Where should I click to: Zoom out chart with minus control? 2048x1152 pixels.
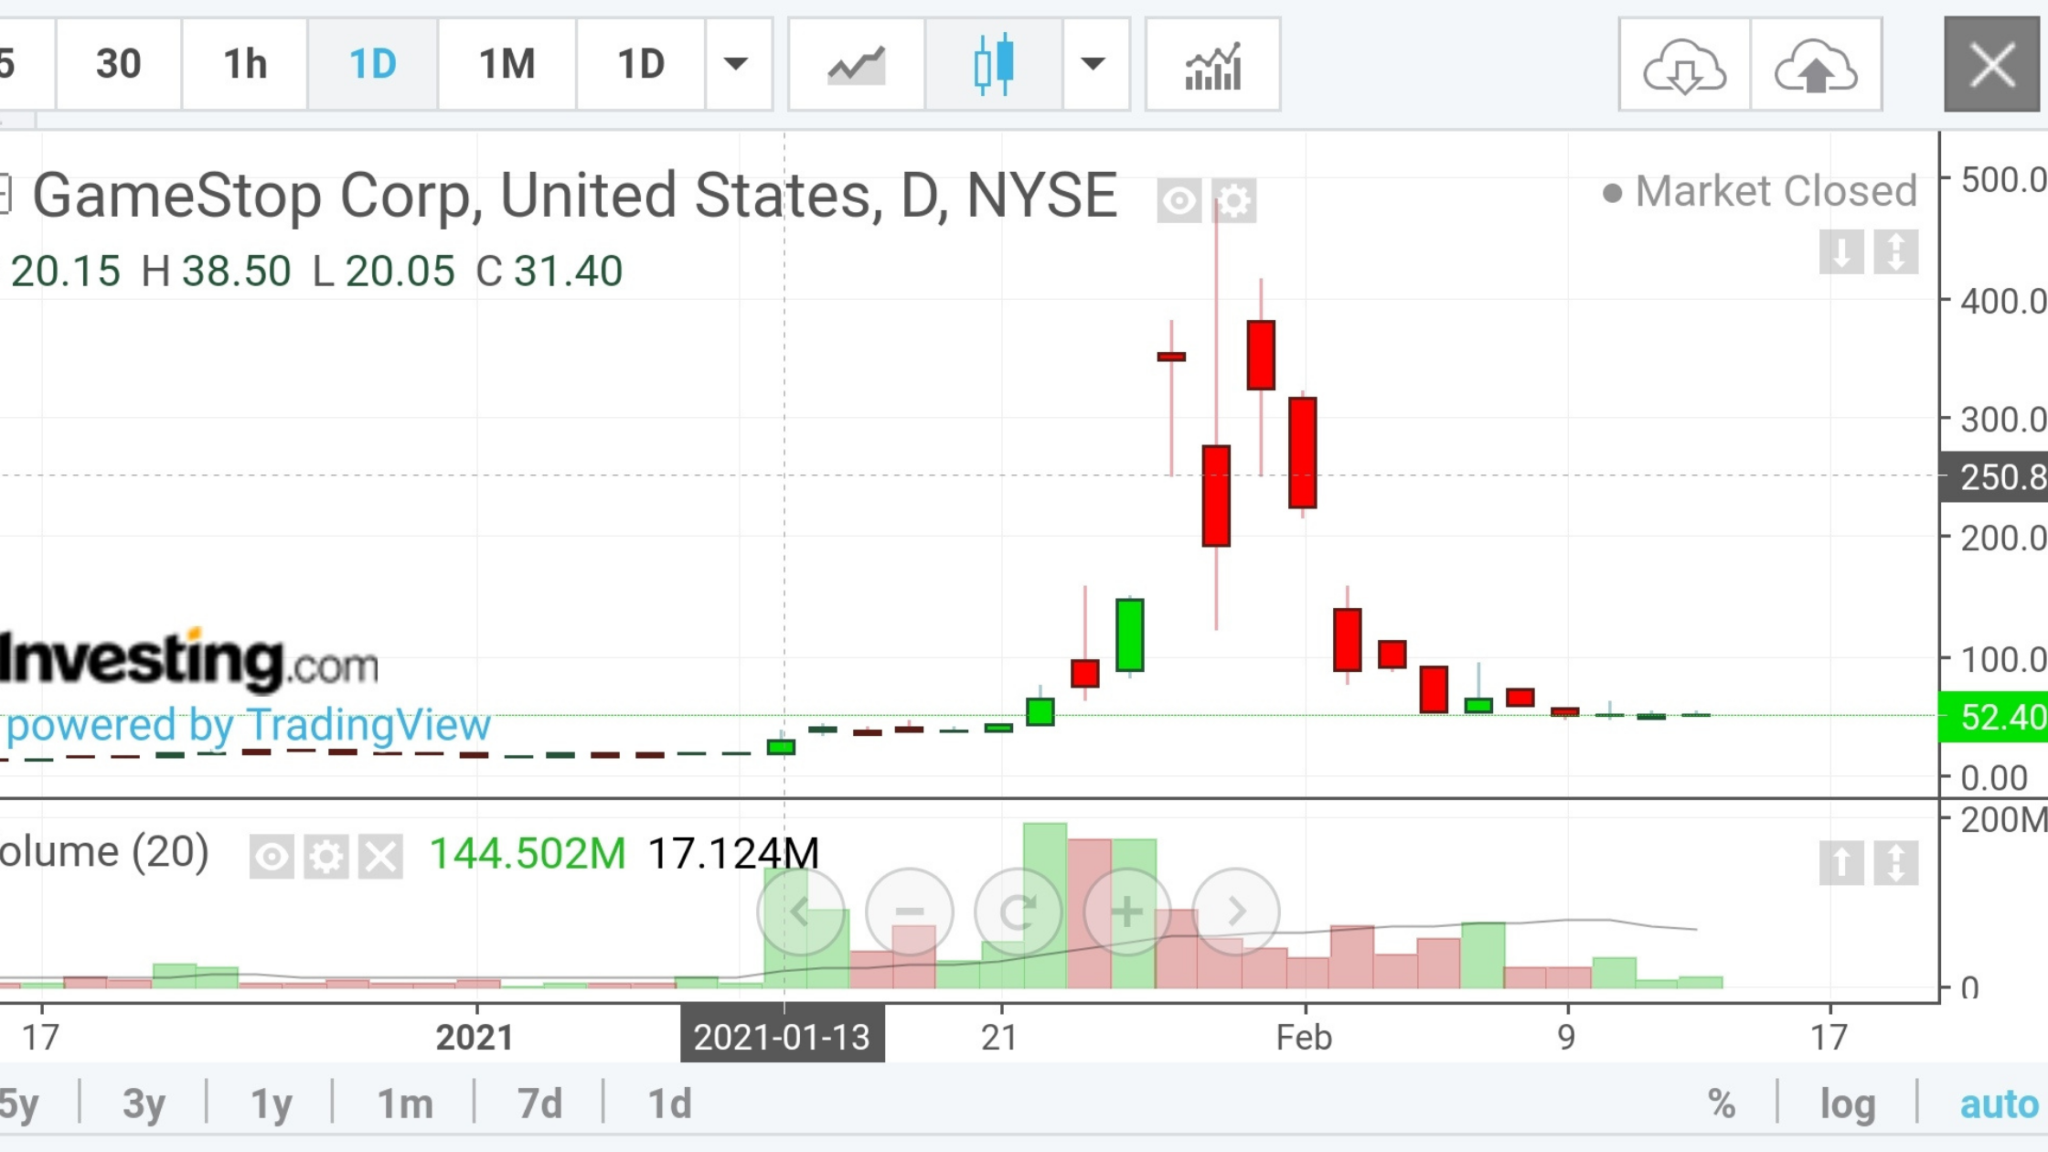[x=910, y=911]
